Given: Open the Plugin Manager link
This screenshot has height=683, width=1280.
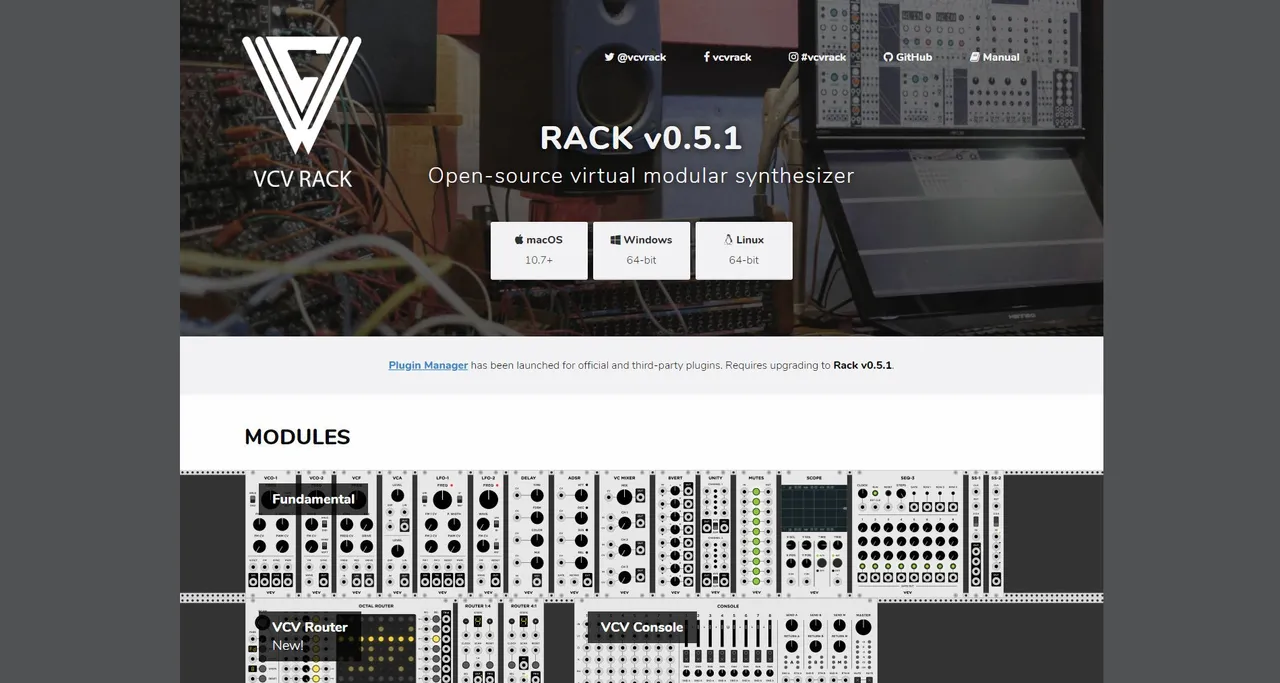Looking at the screenshot, I should point(428,365).
